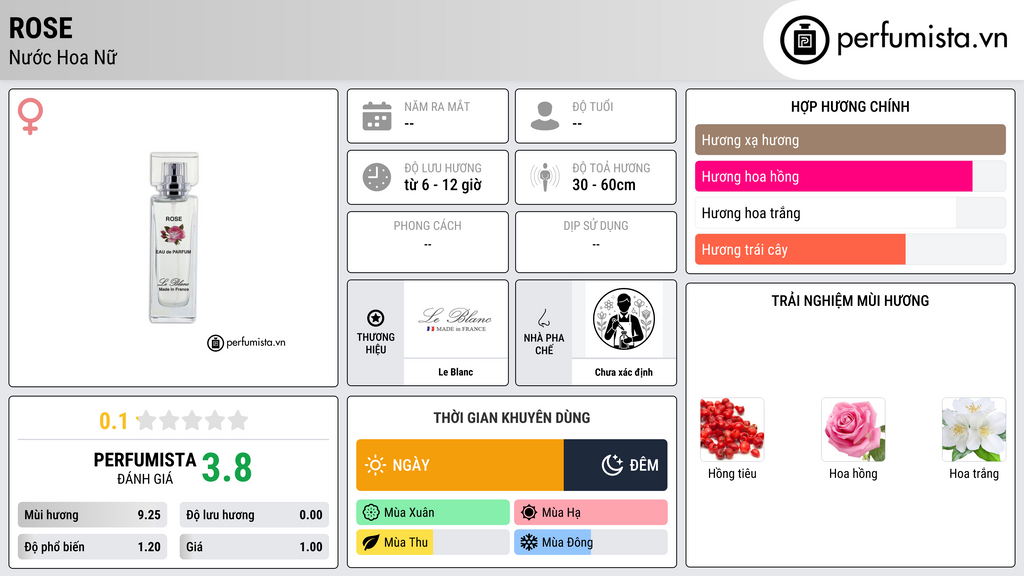This screenshot has width=1024, height=576.
Task: Click the Thời gian khuyên dùng heading
Action: coord(512,417)
